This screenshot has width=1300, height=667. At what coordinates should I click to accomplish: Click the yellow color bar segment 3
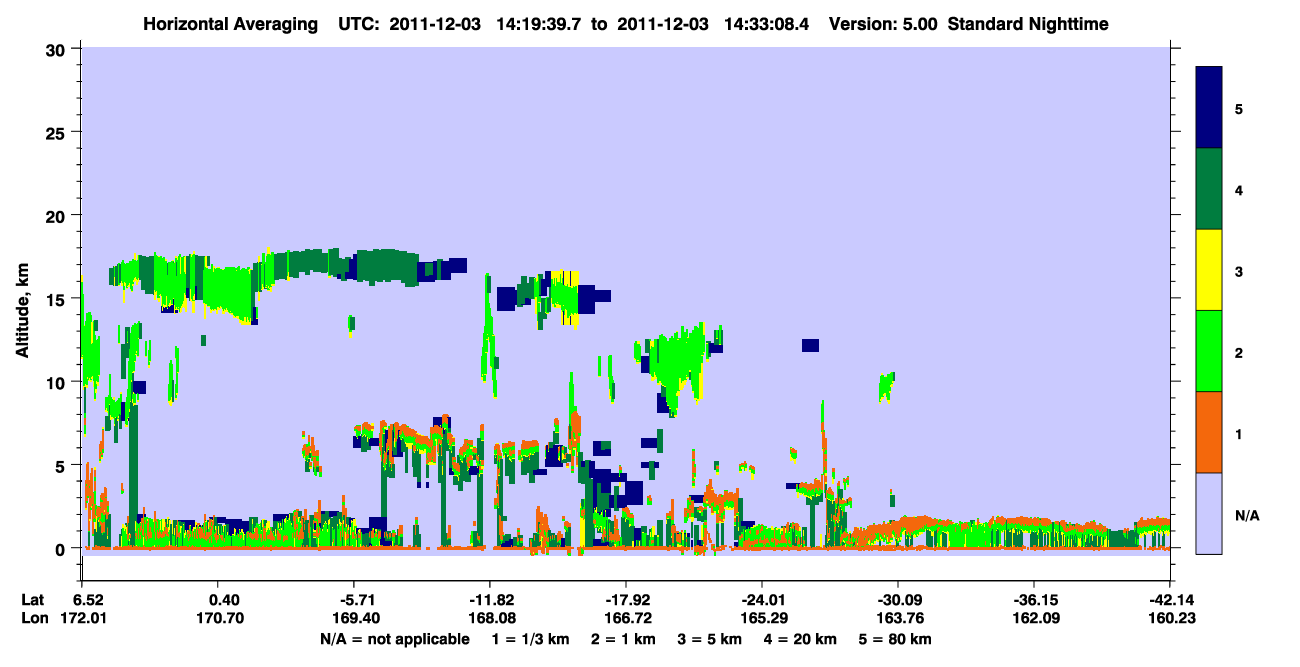tap(1209, 270)
